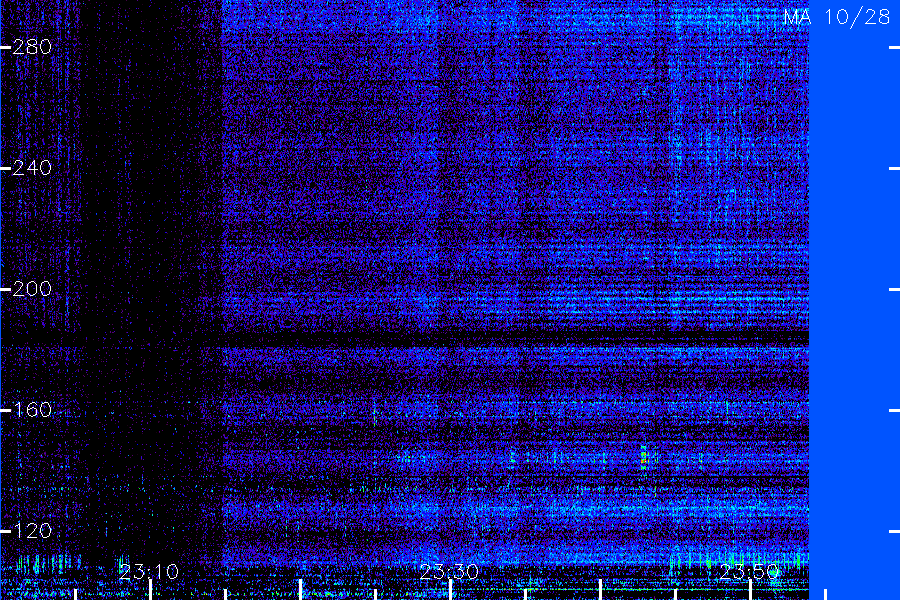Click the 23:50 time axis label
The image size is (900, 600).
click(x=749, y=572)
